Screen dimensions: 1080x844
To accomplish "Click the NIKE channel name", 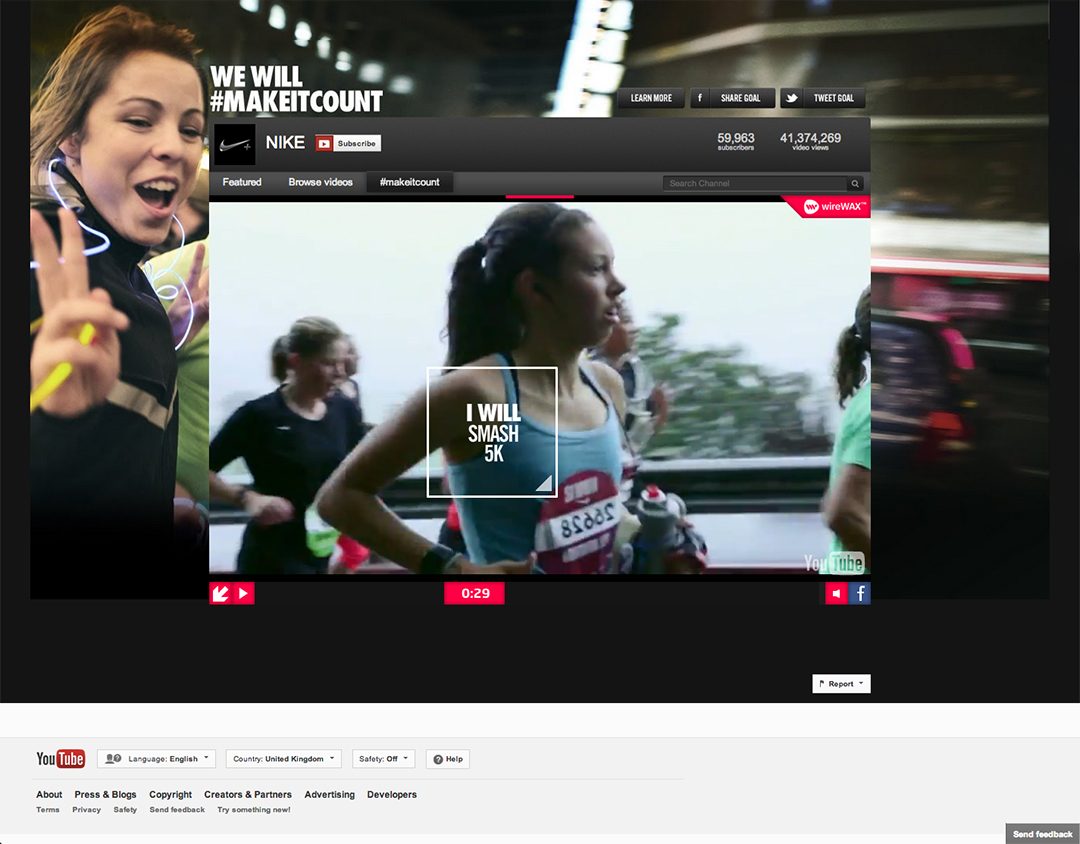I will coord(285,143).
